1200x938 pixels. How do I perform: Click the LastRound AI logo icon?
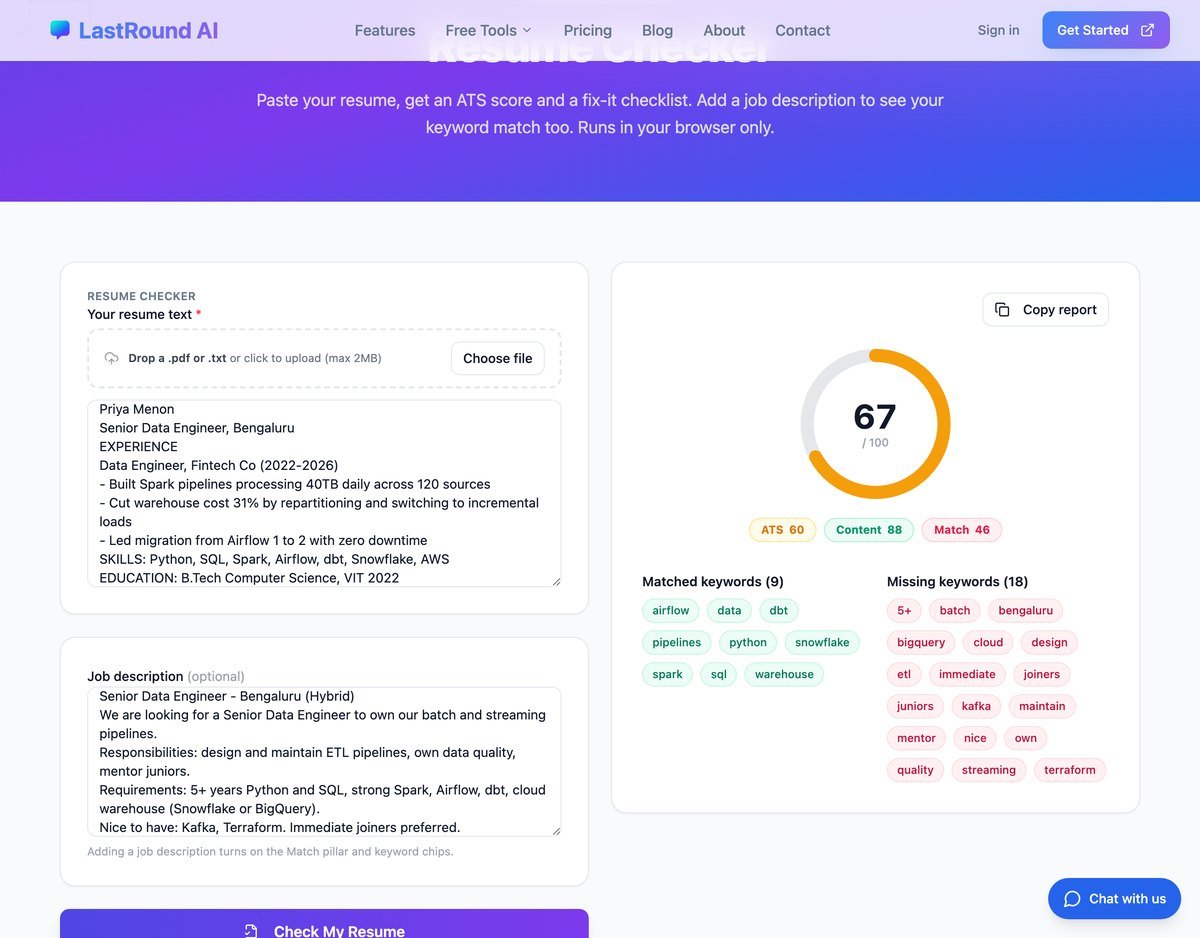60,30
